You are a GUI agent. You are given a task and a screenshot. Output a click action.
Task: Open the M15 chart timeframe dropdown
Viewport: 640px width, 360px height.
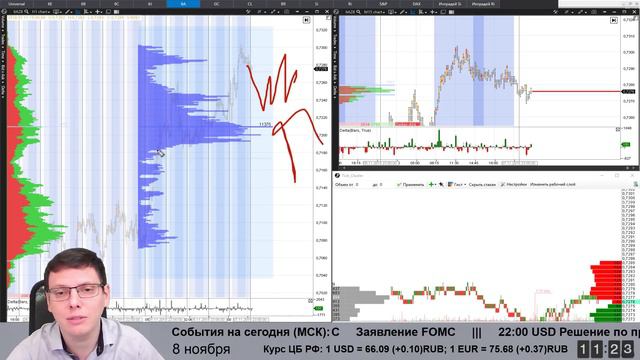(x=375, y=12)
